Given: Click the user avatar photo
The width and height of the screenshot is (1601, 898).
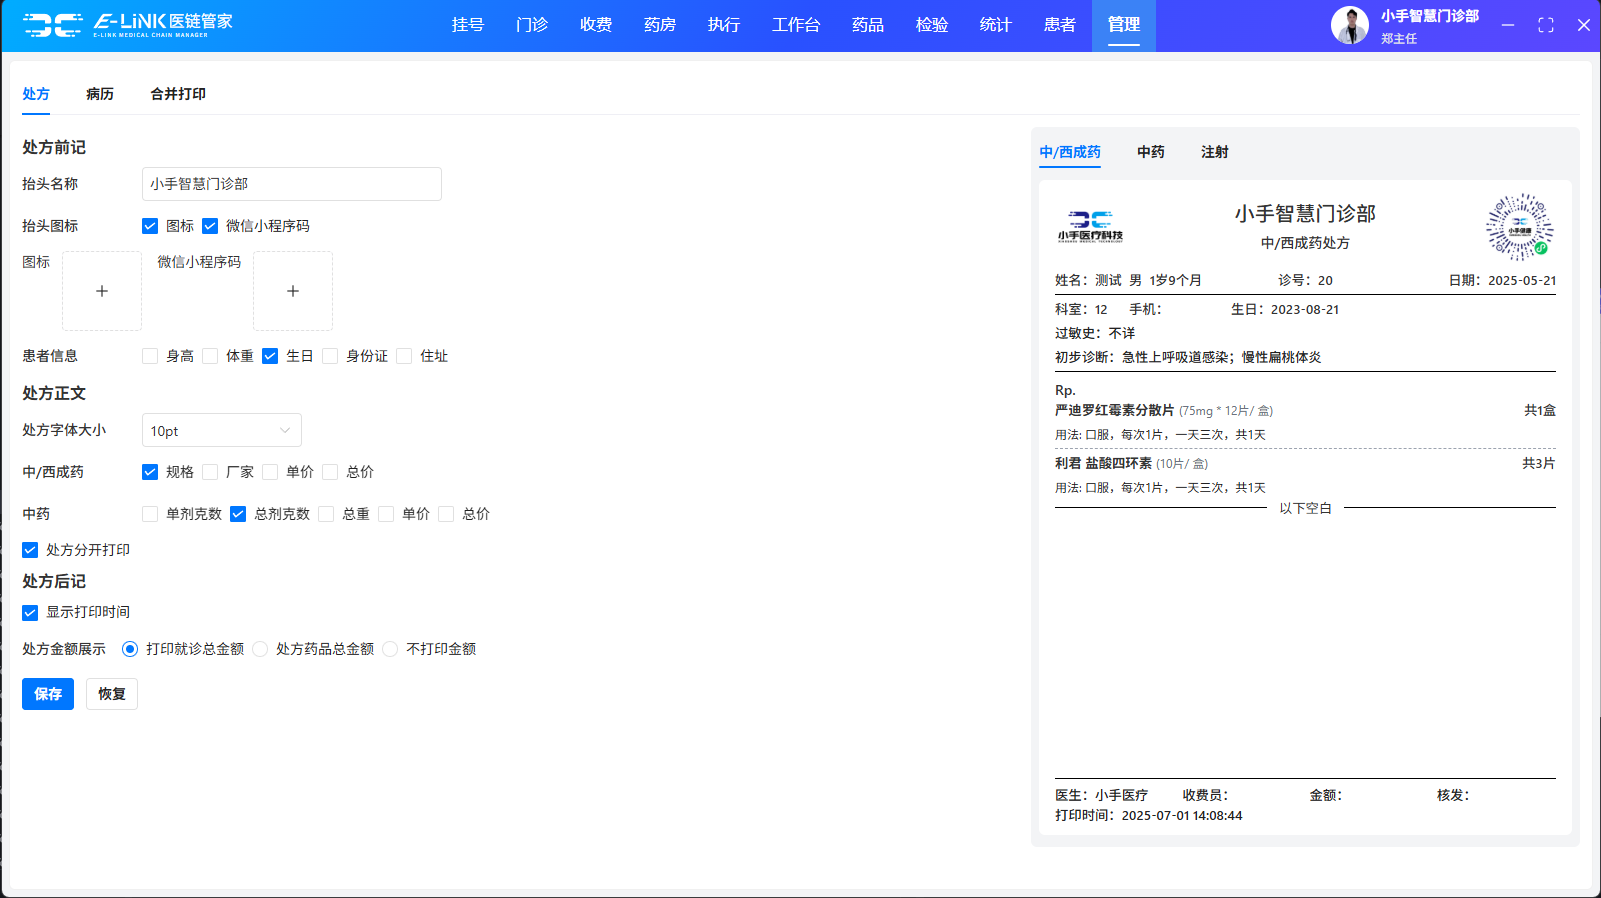Looking at the screenshot, I should [x=1349, y=25].
